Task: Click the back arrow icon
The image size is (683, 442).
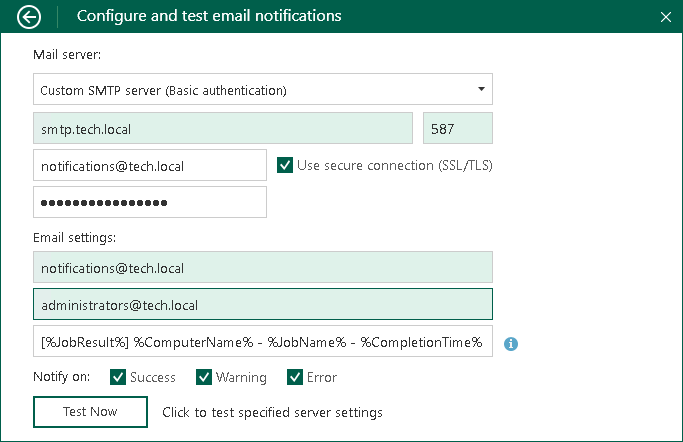Action: [x=30, y=17]
